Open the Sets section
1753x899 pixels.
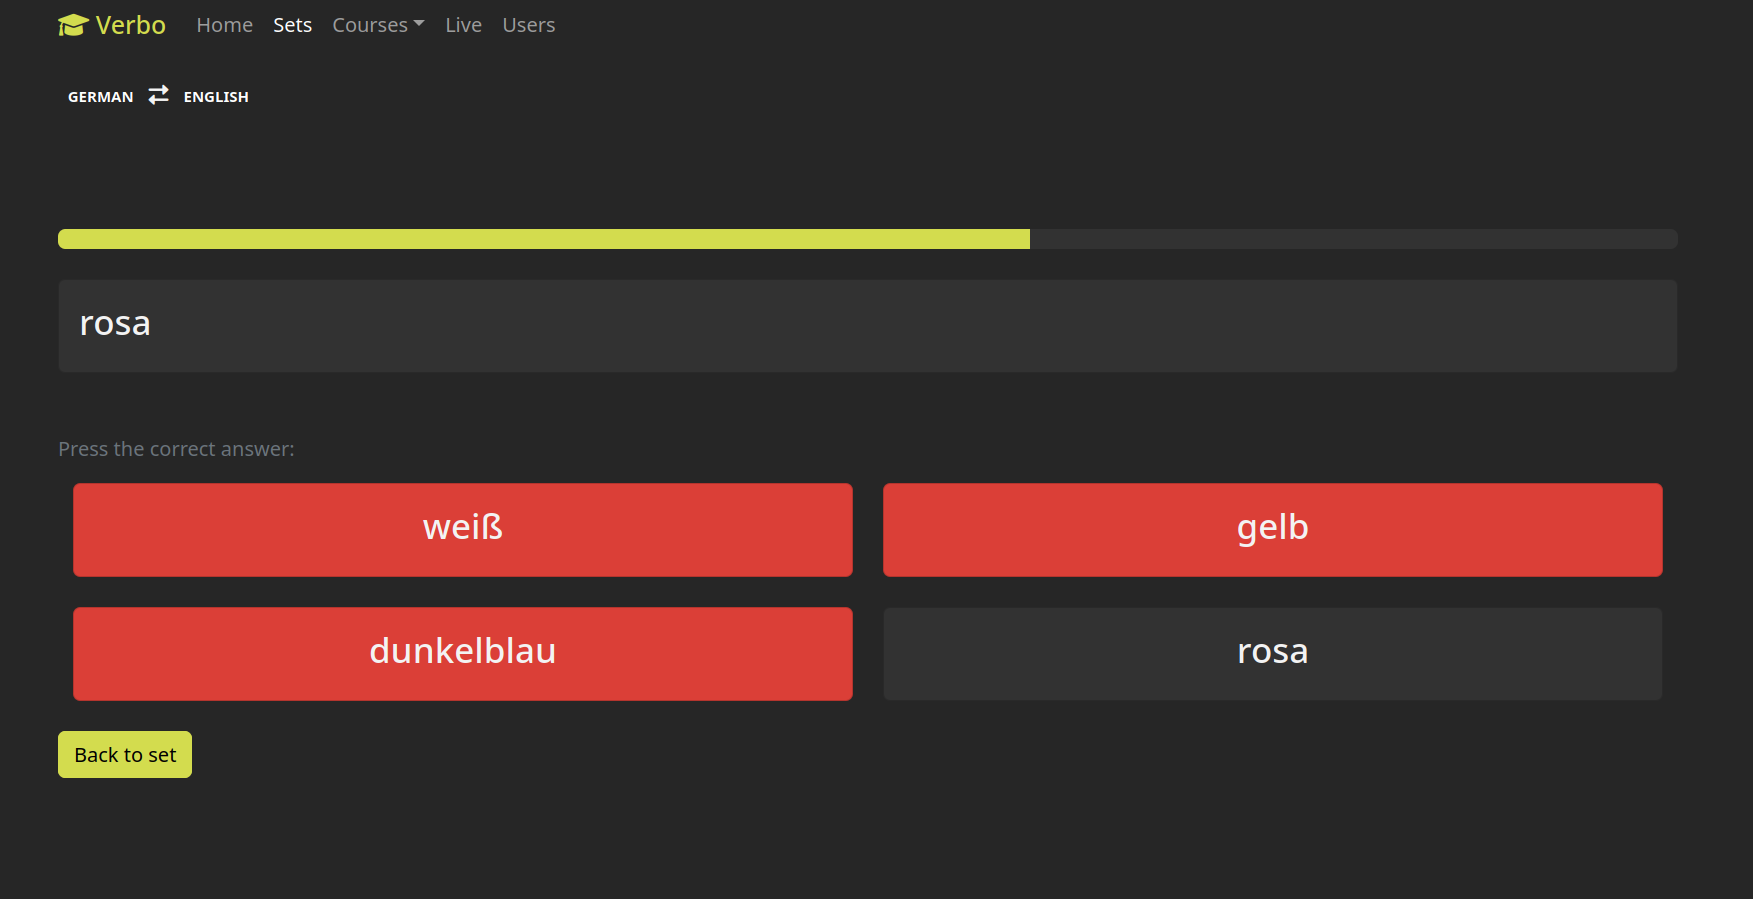coord(292,25)
